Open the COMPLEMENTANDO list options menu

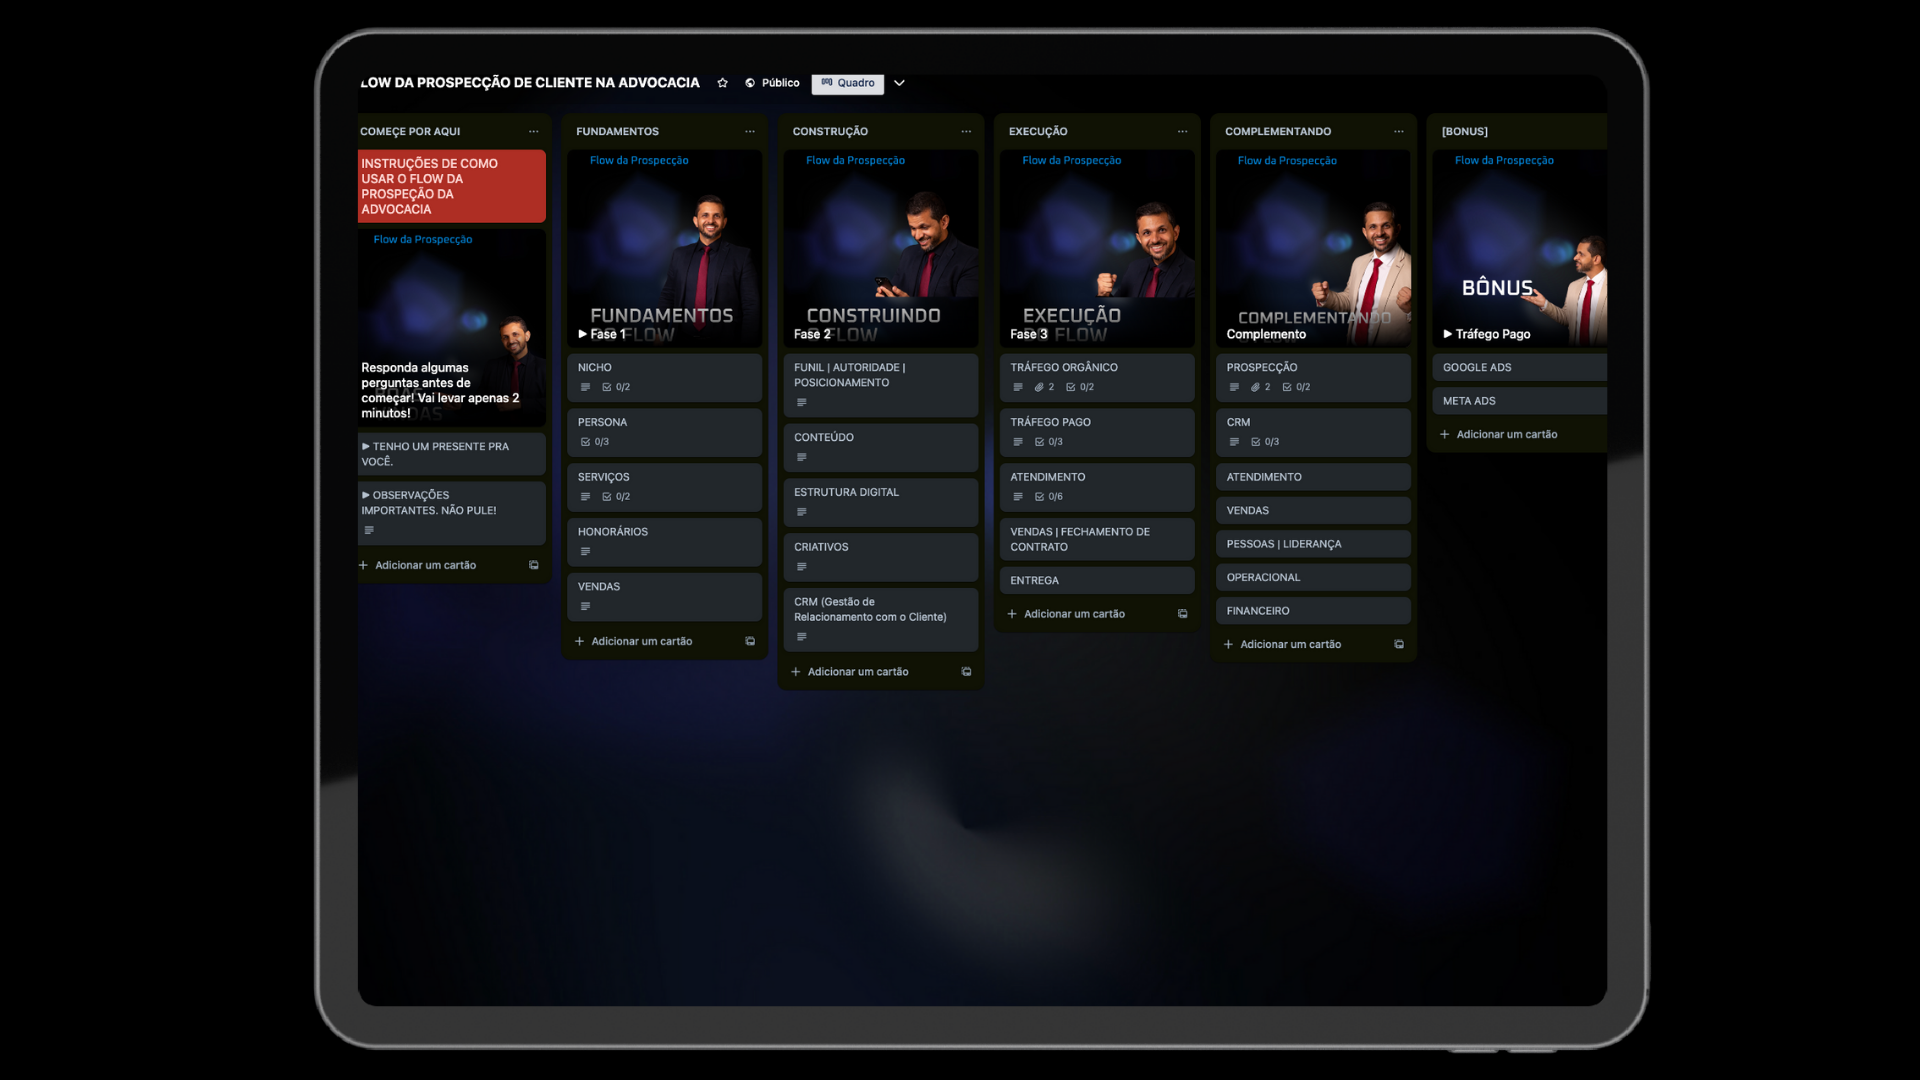(x=1398, y=132)
